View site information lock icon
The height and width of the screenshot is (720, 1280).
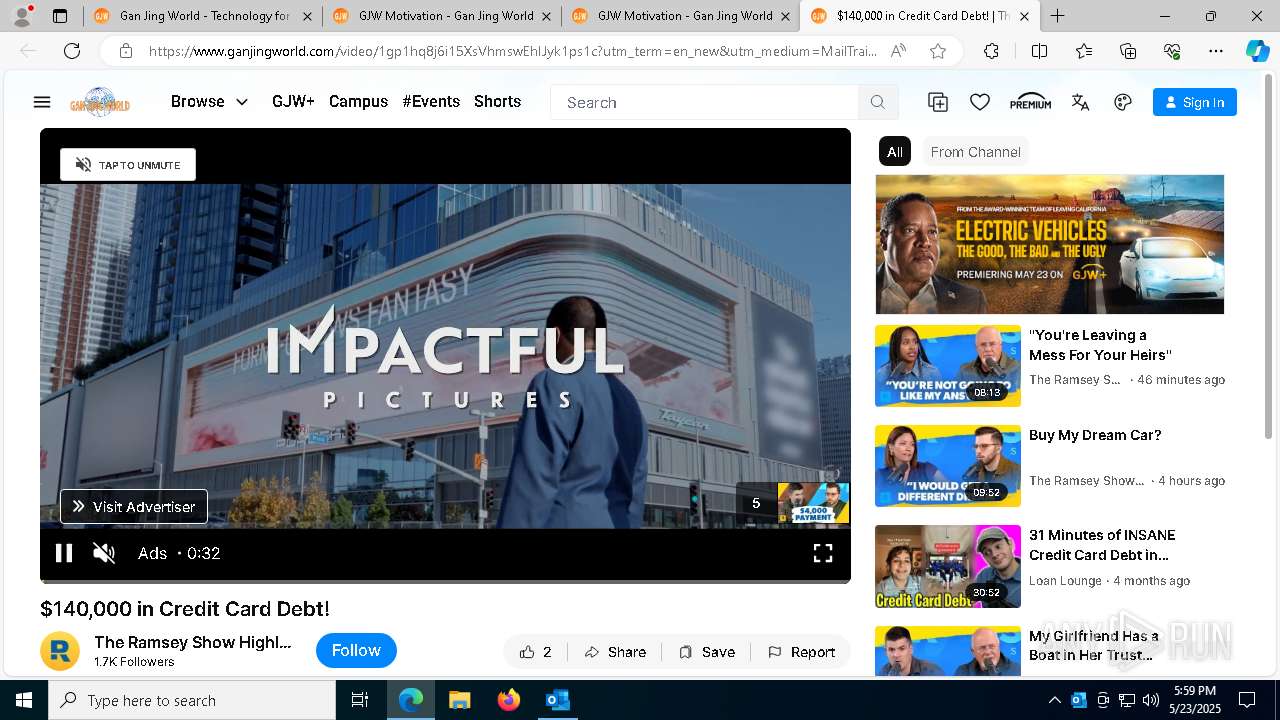pyautogui.click(x=125, y=51)
